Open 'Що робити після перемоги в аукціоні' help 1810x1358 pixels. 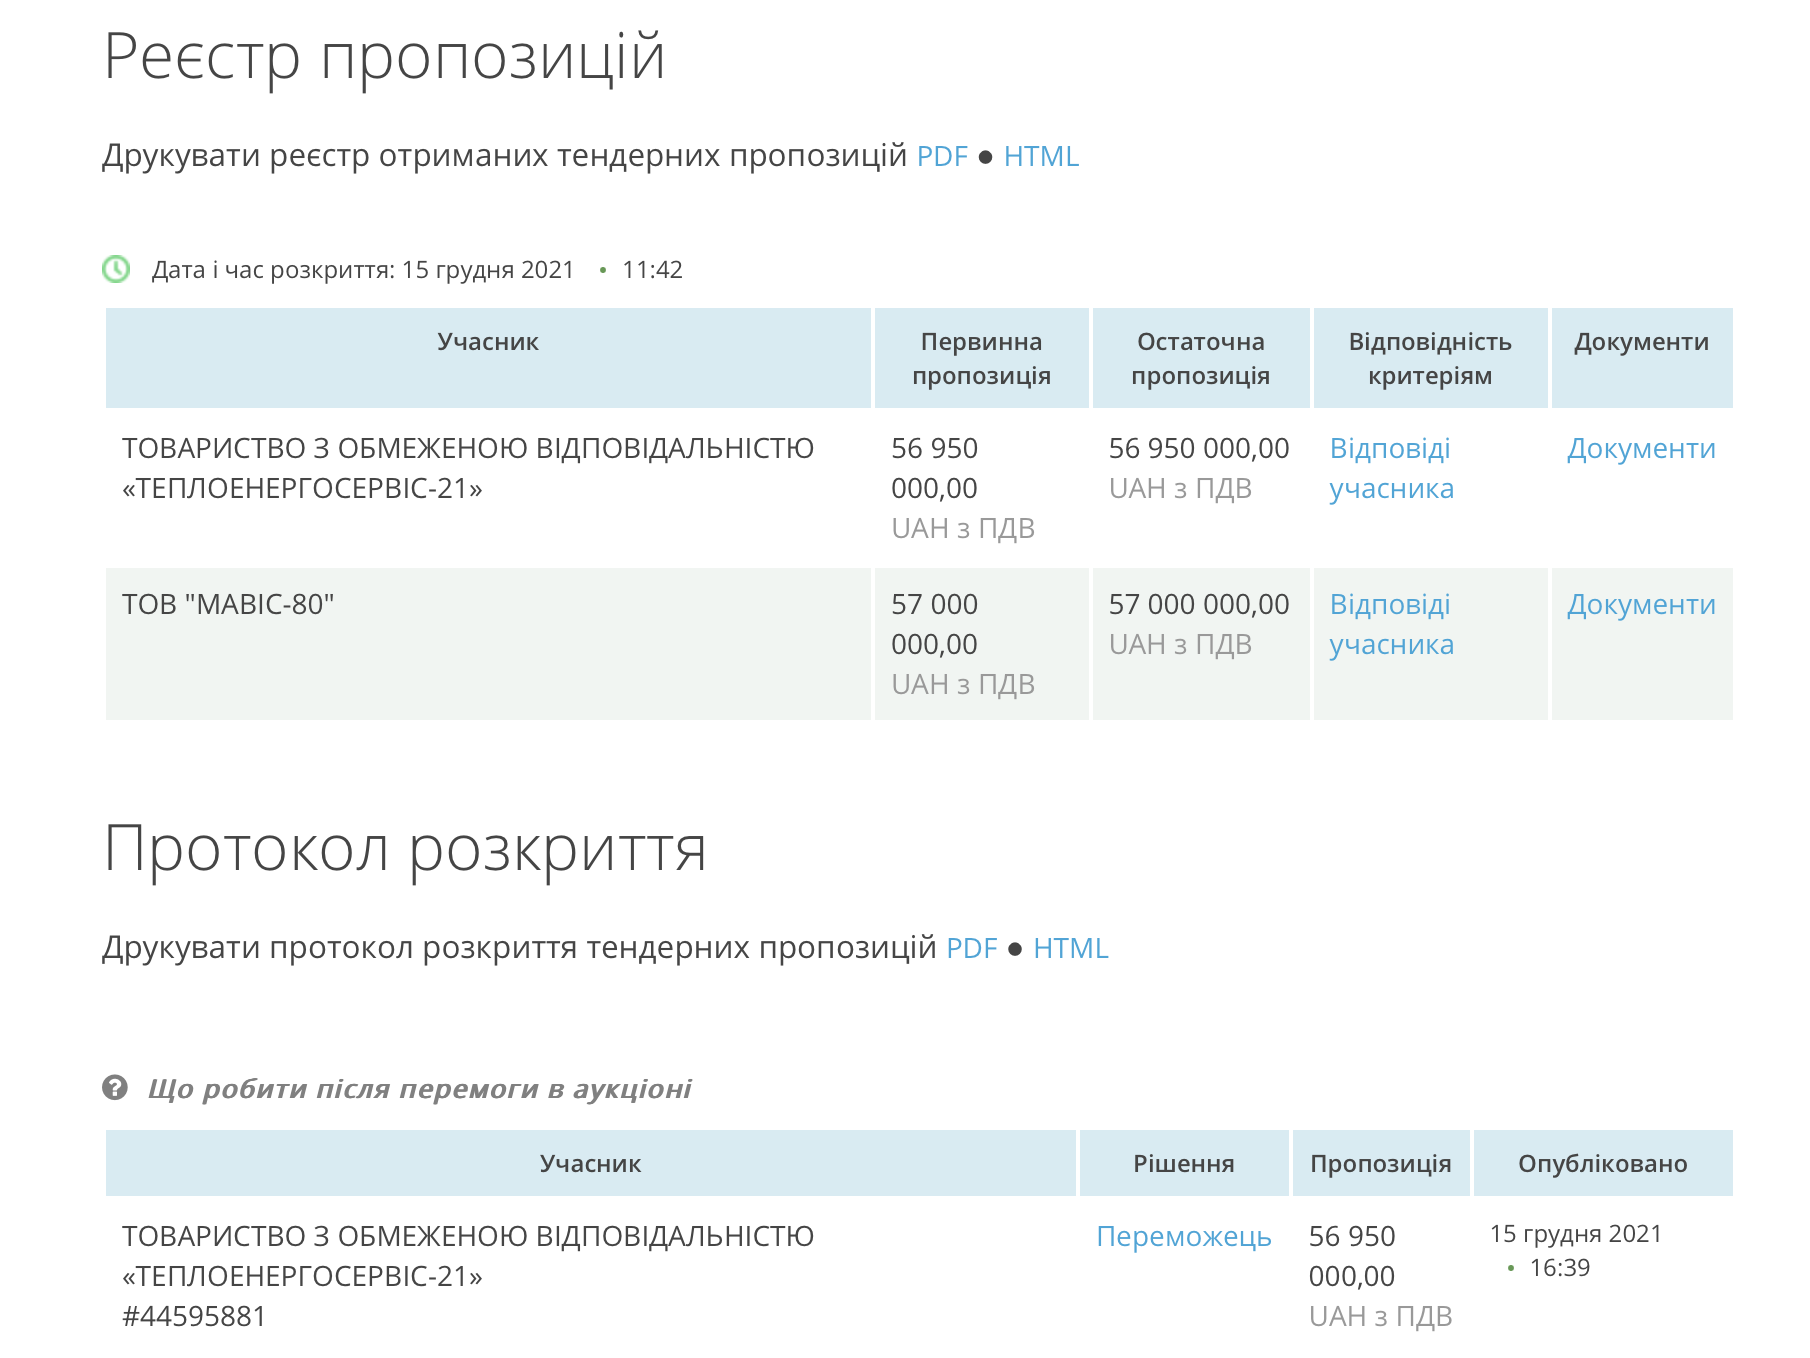pos(419,1088)
